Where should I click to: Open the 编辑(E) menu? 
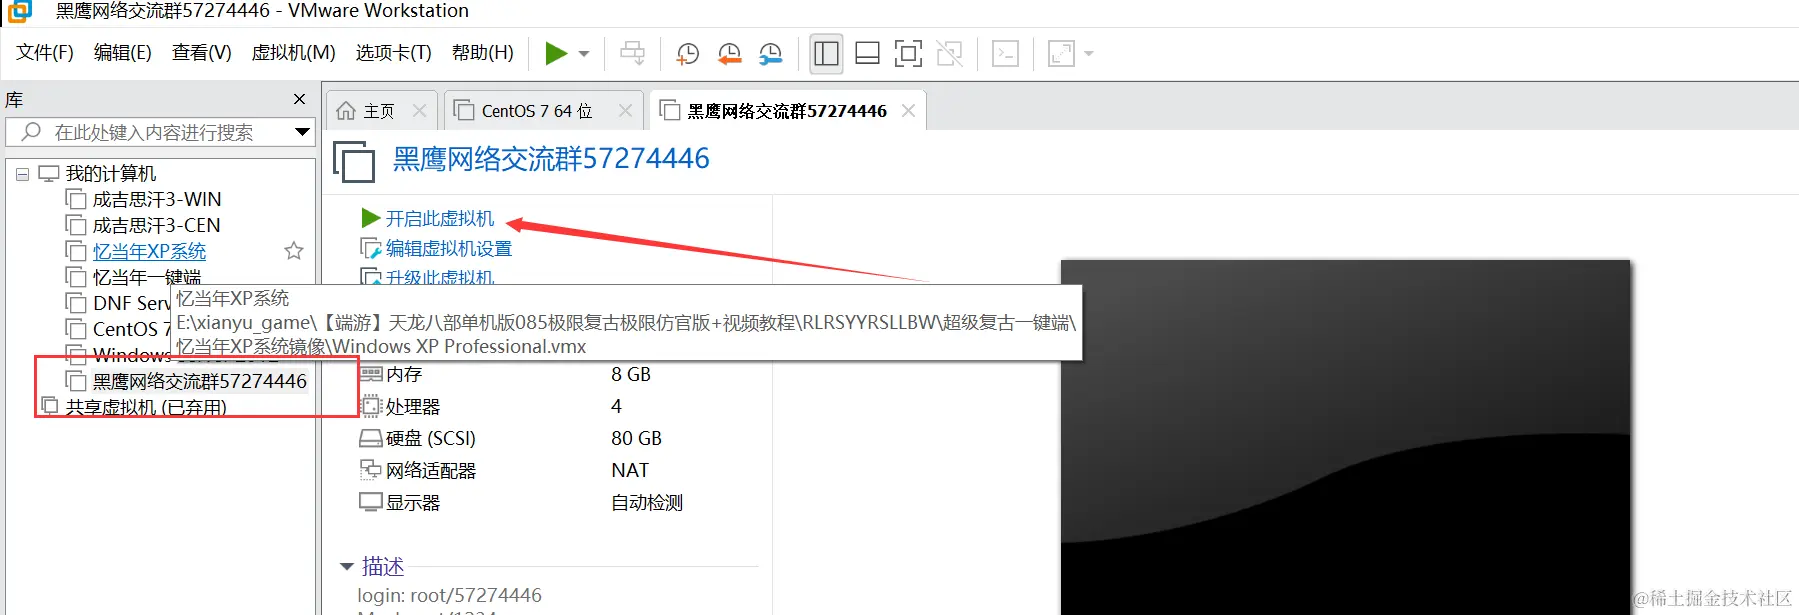[x=123, y=53]
